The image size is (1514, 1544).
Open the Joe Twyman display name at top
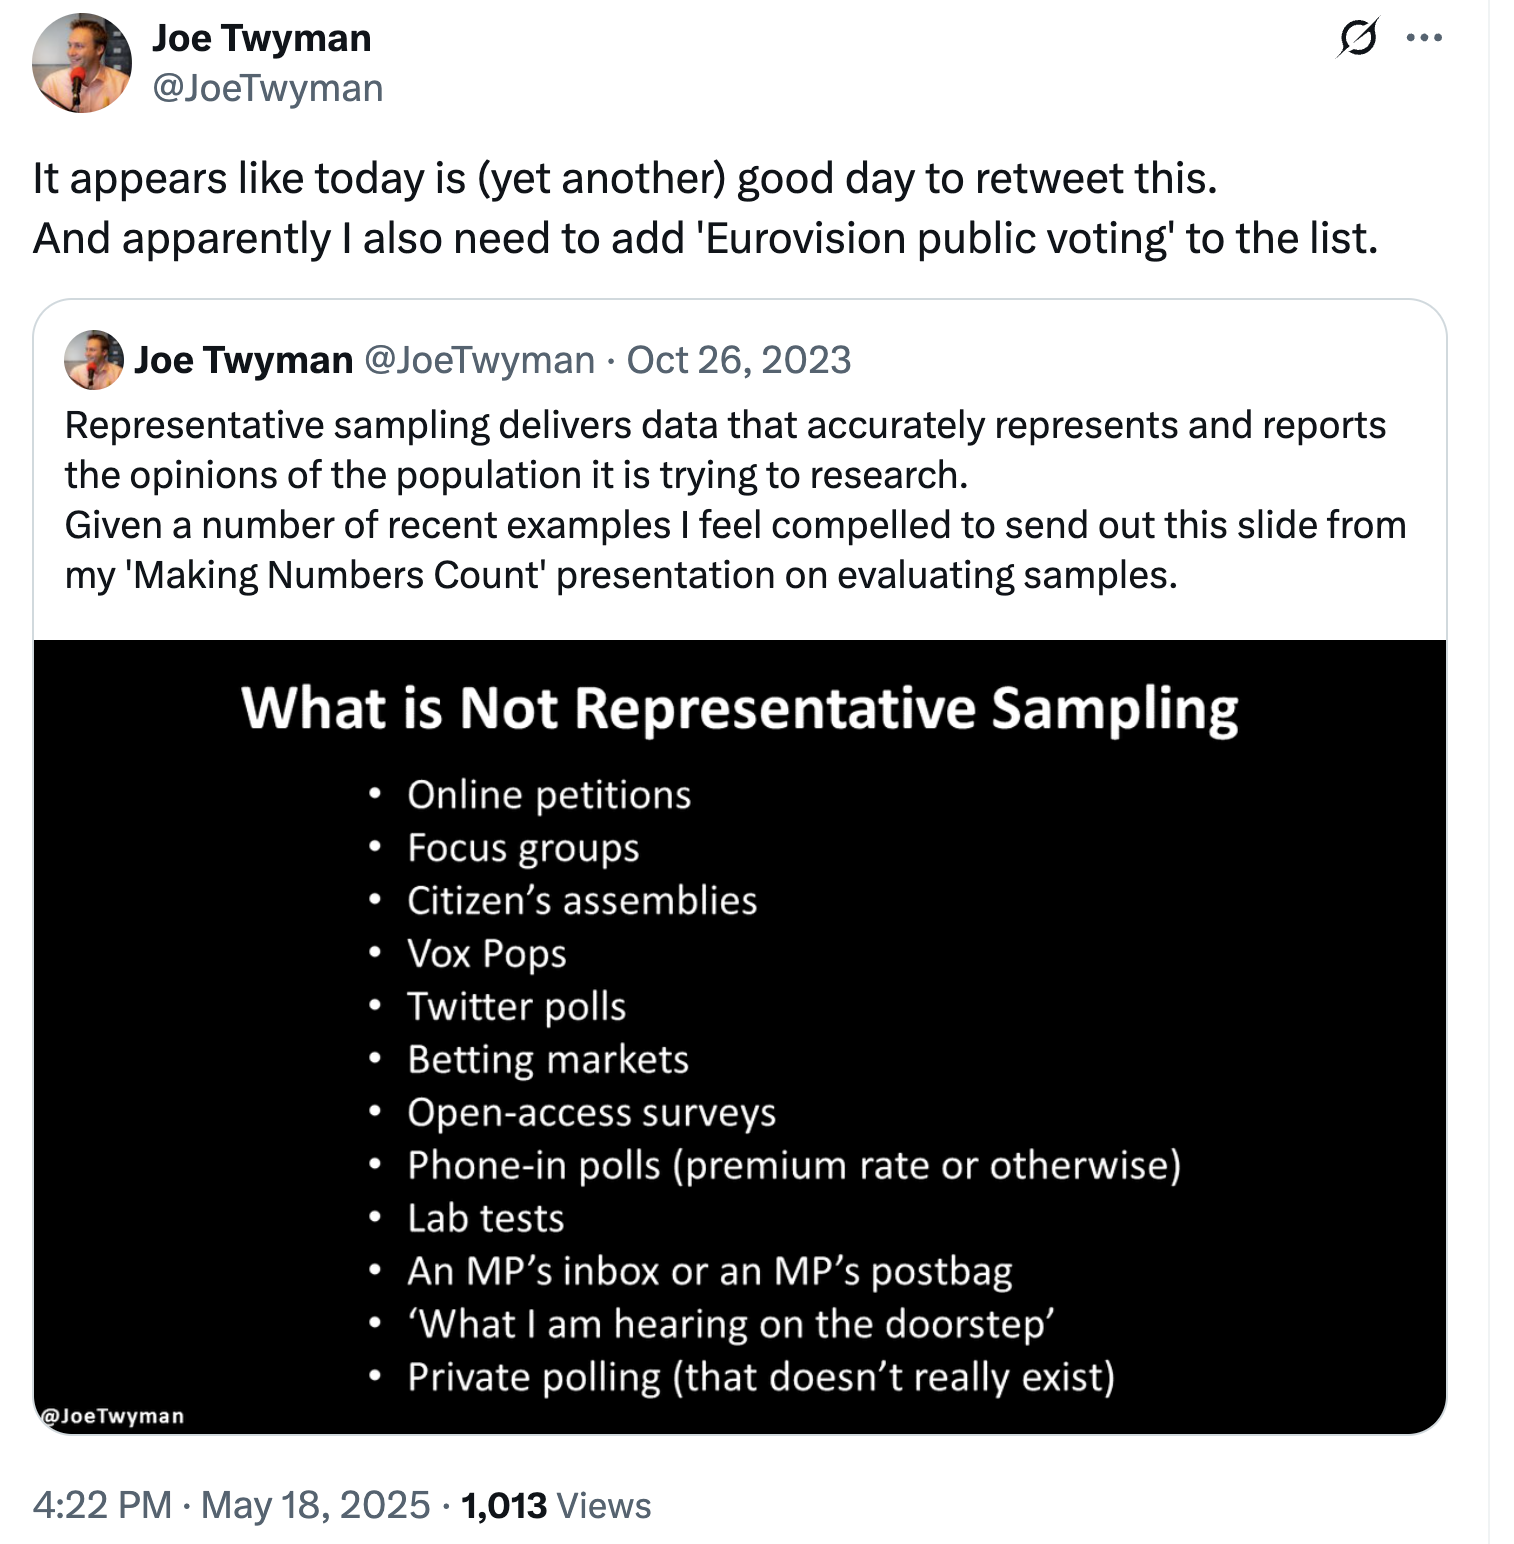262,38
